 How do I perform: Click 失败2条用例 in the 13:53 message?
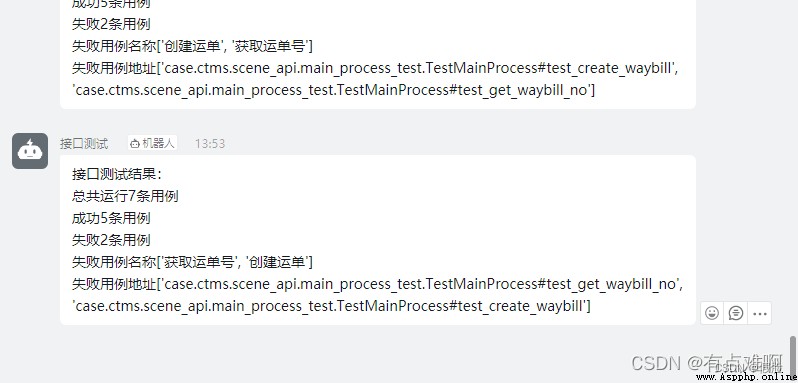[x=111, y=240]
